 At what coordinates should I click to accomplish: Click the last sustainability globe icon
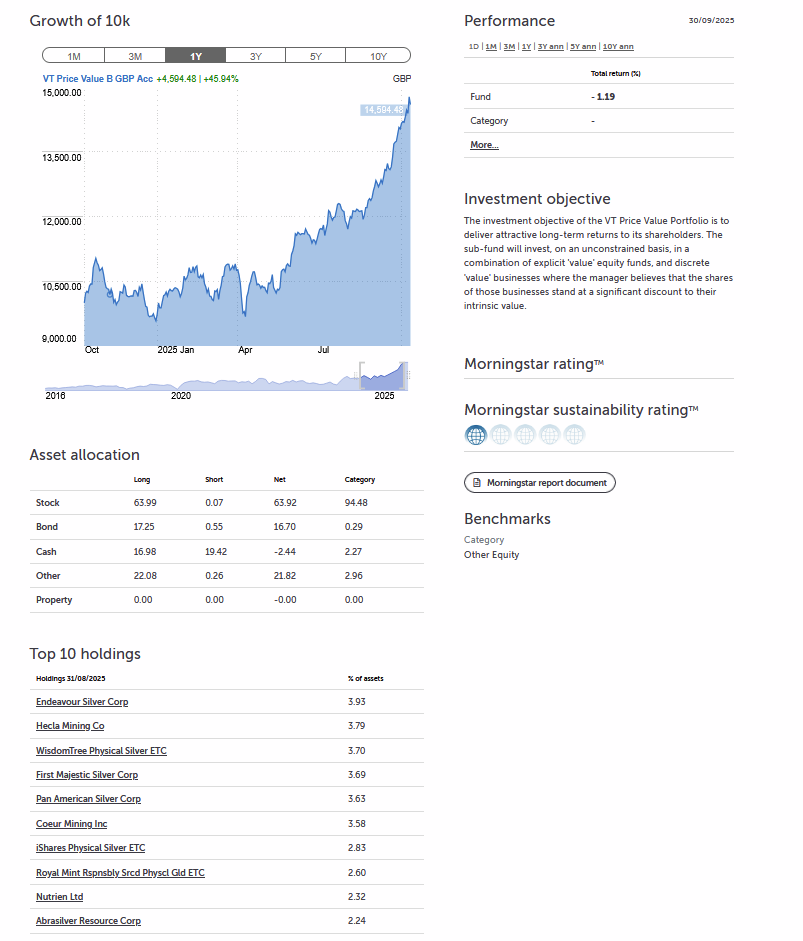click(x=574, y=435)
